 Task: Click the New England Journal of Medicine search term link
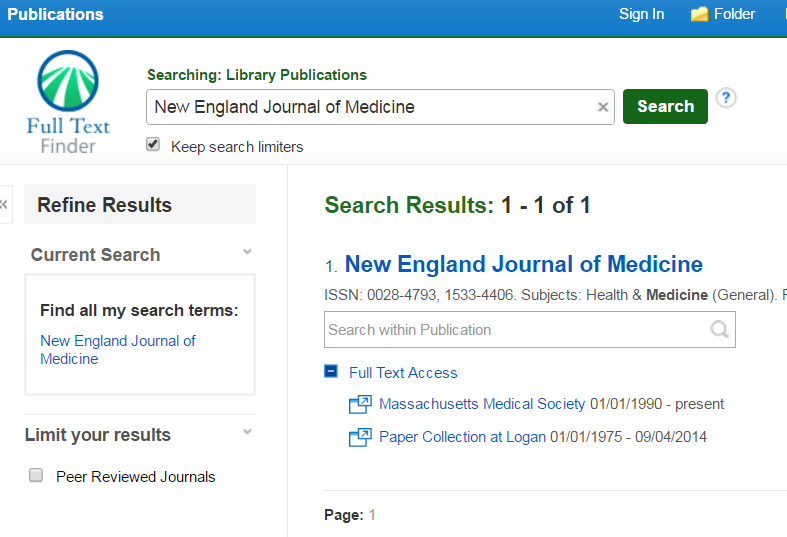coord(118,350)
